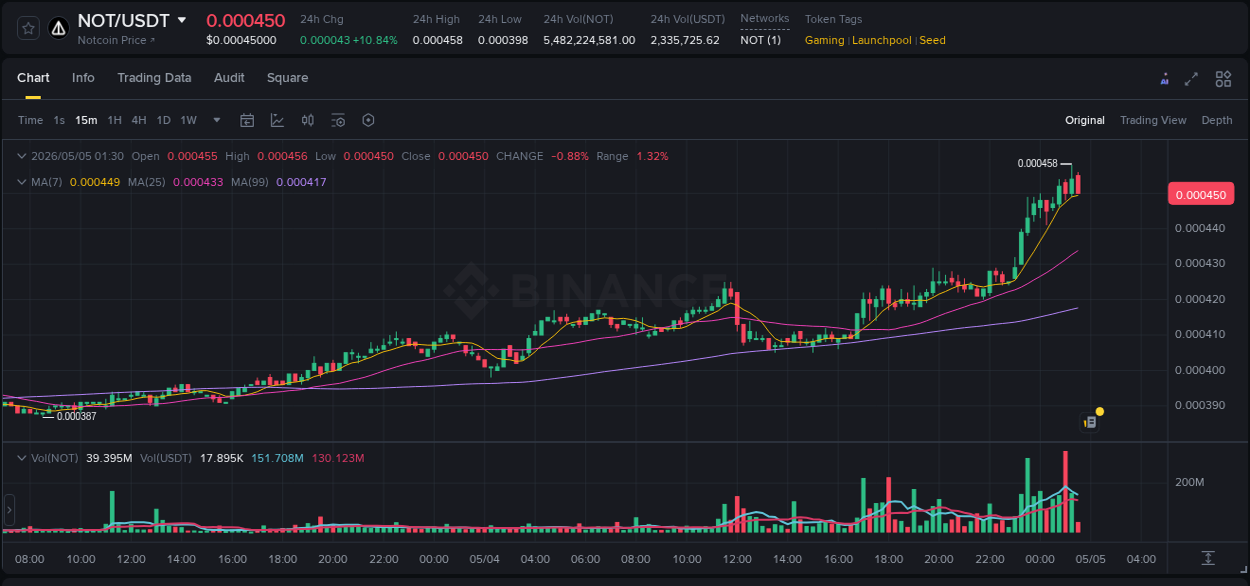Open the hexagon chart settings icon
The height and width of the screenshot is (586, 1250).
coord(368,120)
